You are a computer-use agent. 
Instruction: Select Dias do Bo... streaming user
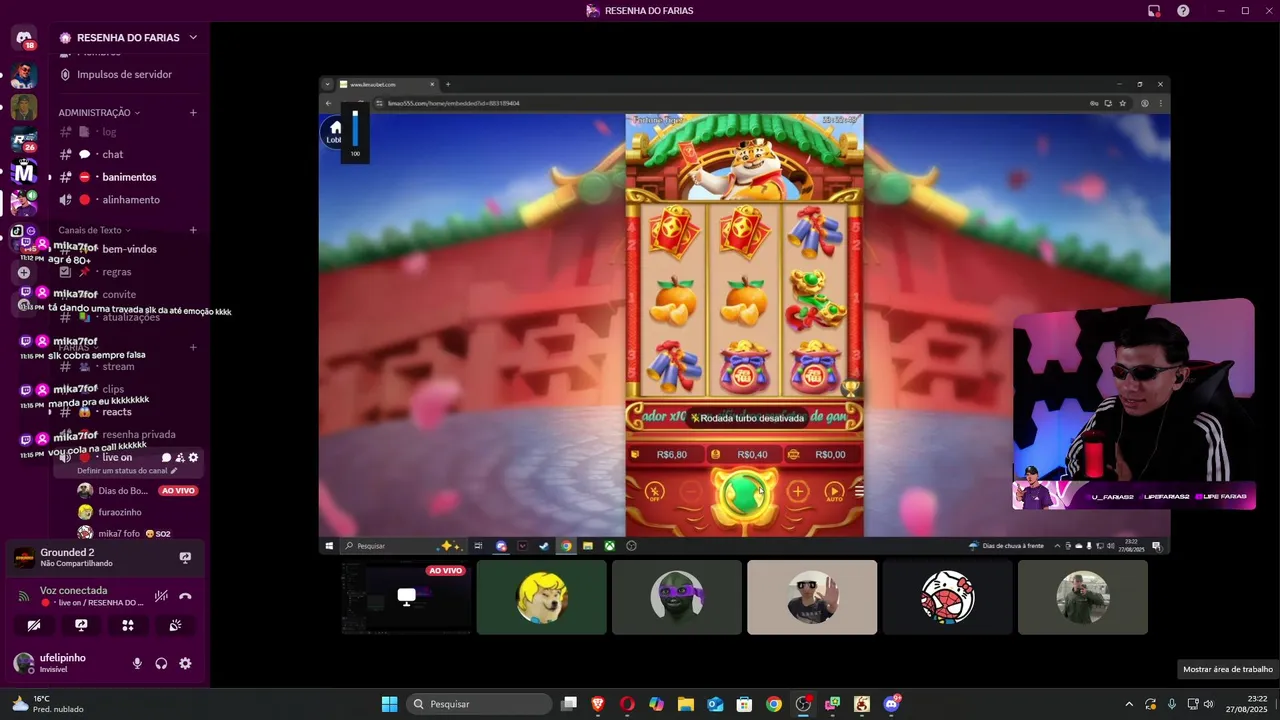tap(138, 490)
